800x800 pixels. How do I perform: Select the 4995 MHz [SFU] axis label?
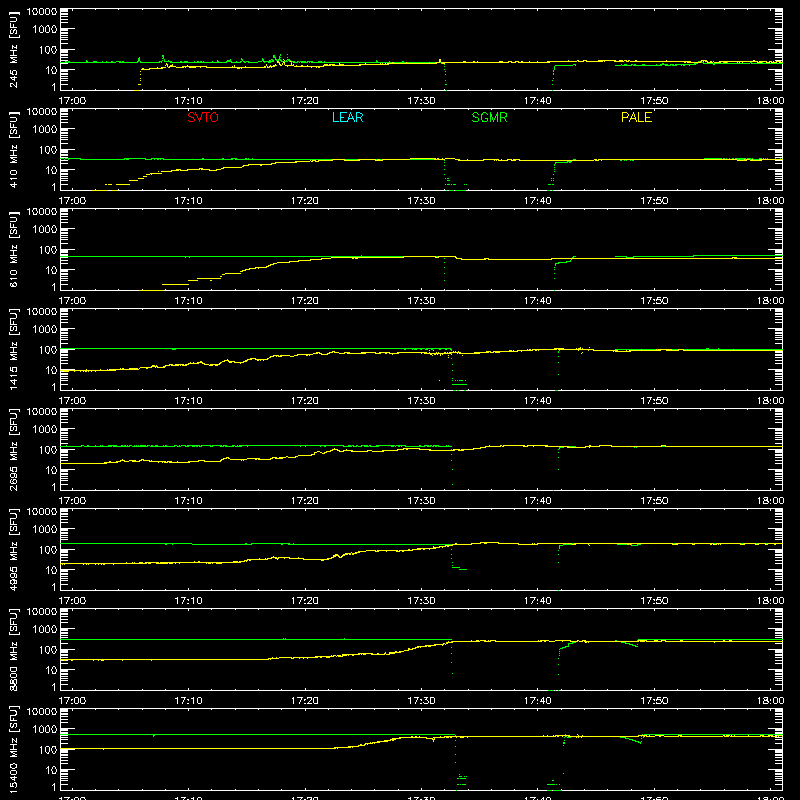pos(14,549)
